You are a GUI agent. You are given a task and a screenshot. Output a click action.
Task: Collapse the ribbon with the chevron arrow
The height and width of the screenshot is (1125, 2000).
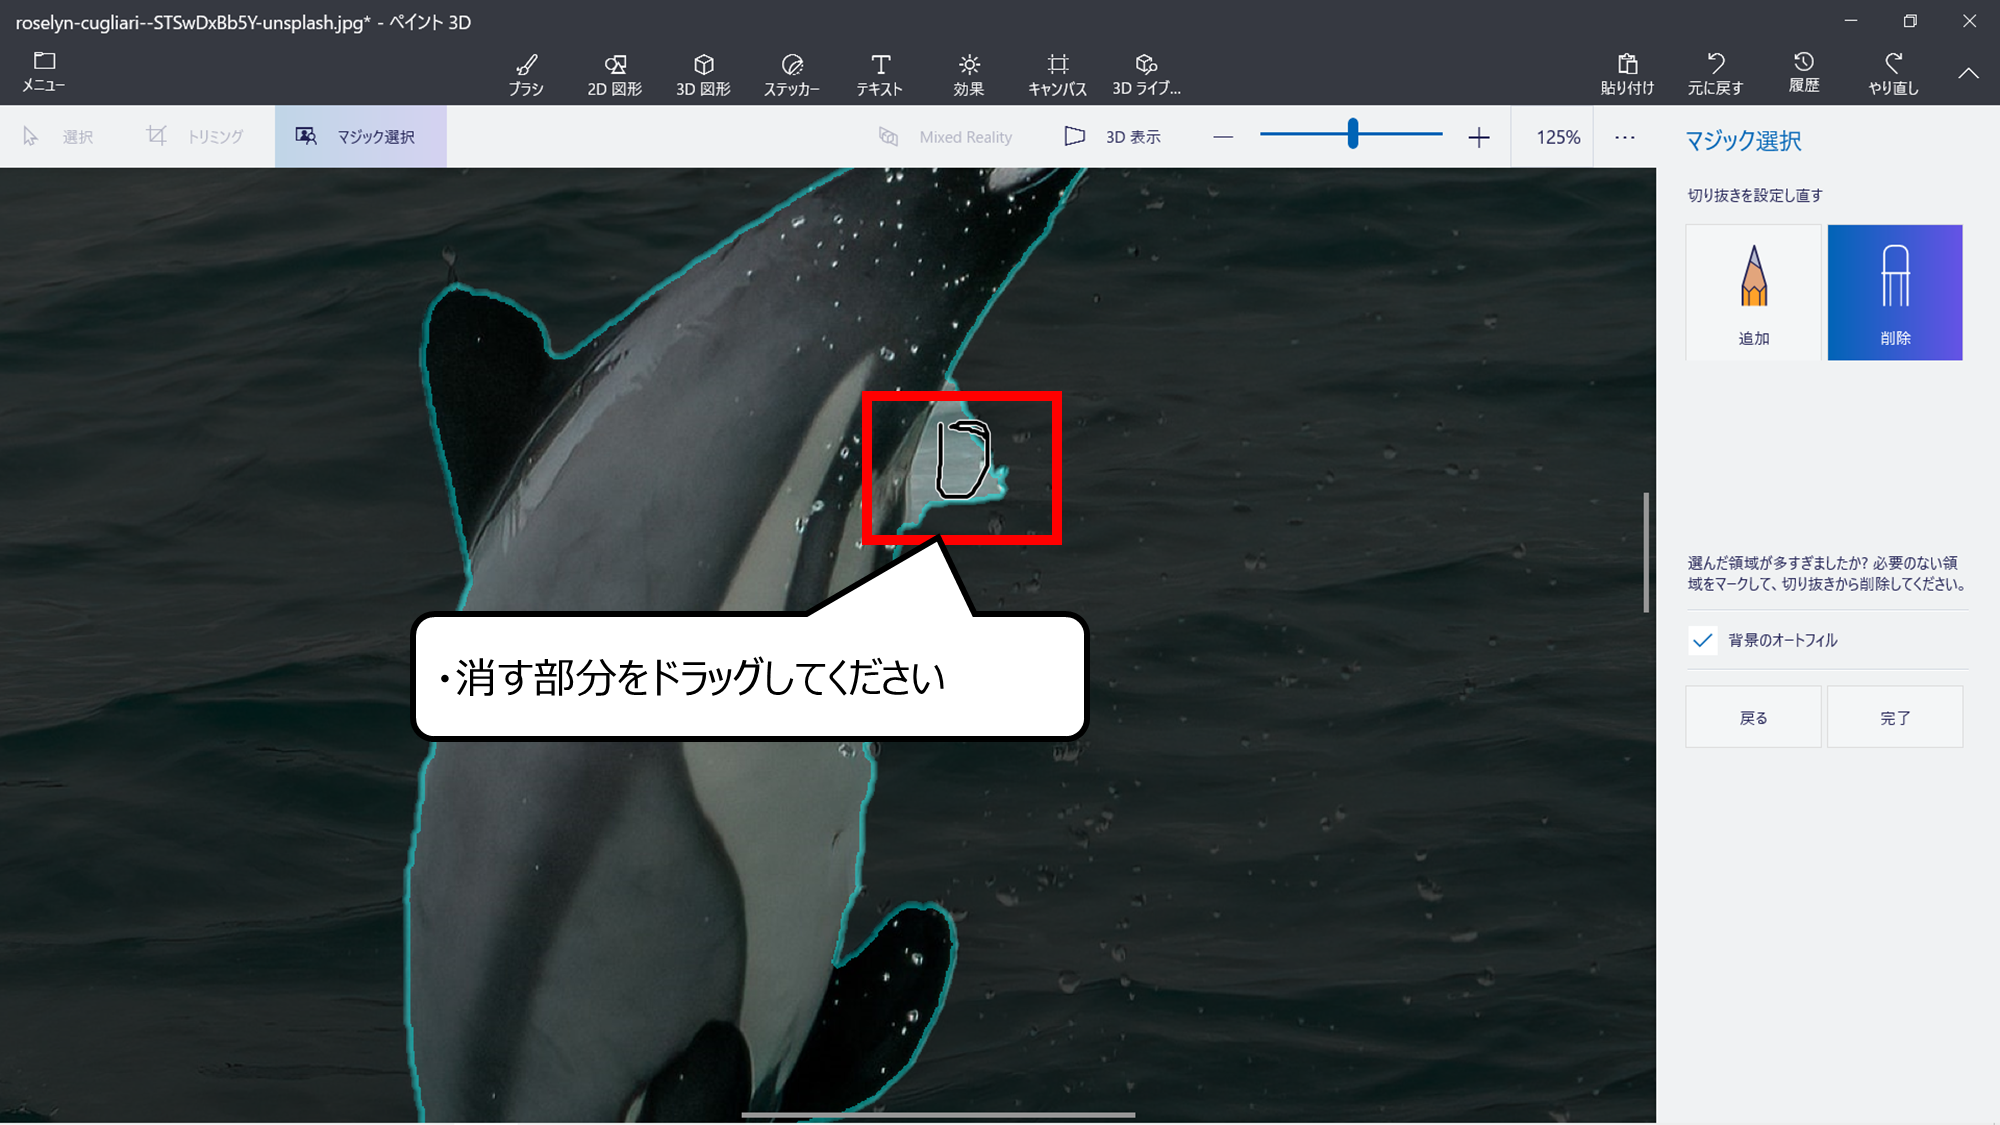coord(1968,73)
